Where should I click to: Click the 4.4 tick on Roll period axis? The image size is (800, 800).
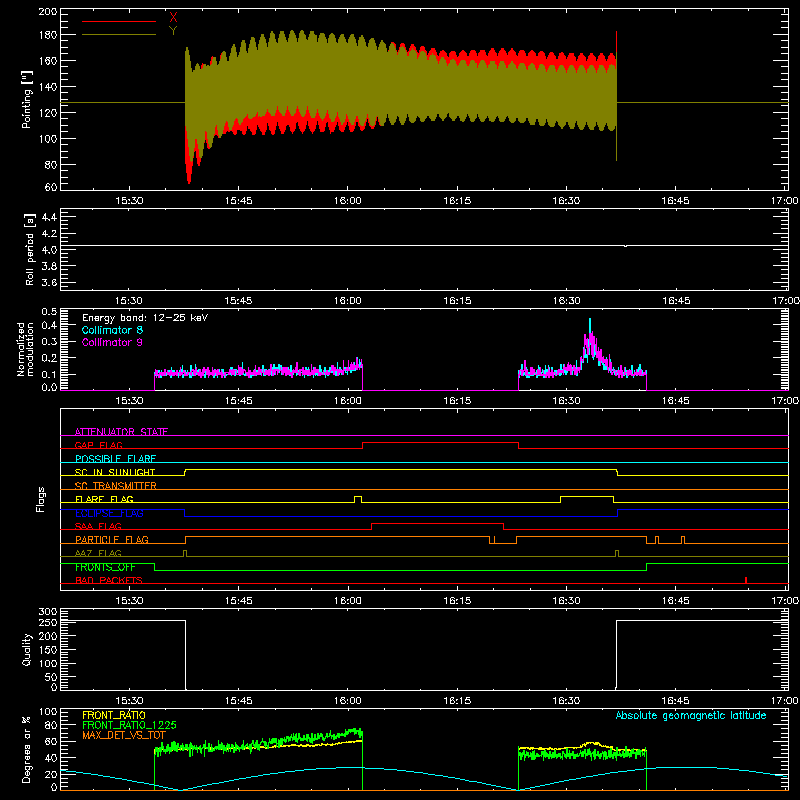[49, 217]
